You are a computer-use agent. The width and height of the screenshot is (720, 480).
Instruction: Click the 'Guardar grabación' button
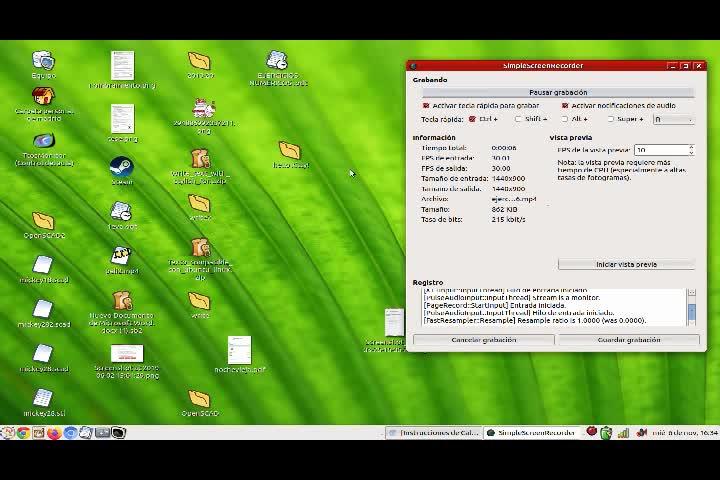tap(628, 340)
